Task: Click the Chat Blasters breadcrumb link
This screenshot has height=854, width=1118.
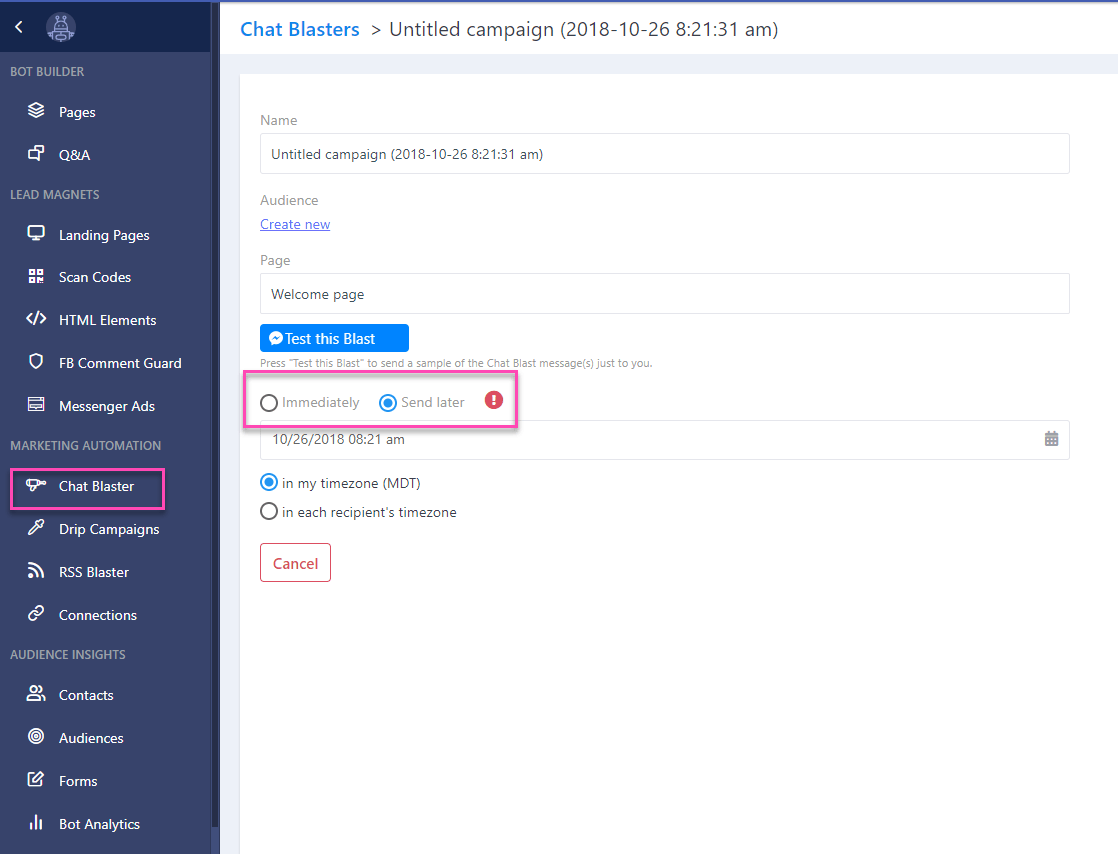Action: [x=299, y=29]
